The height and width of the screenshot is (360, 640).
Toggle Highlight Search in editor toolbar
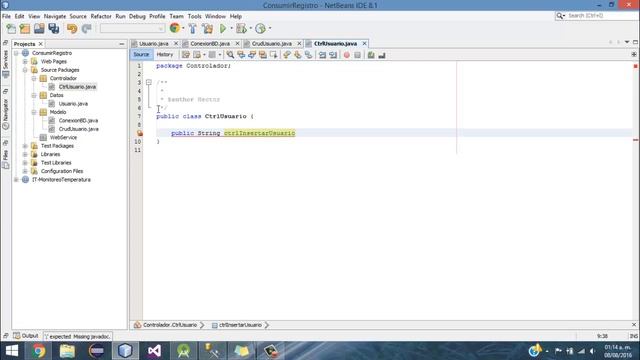[262, 55]
